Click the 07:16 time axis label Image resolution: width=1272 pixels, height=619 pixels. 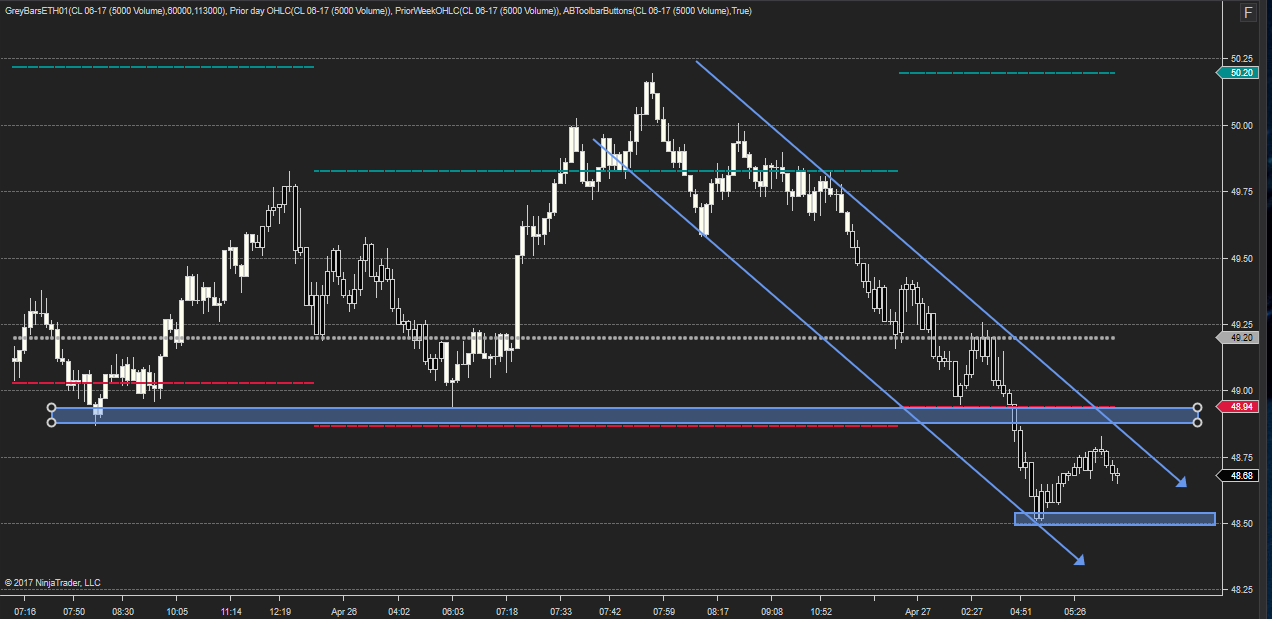click(26, 610)
